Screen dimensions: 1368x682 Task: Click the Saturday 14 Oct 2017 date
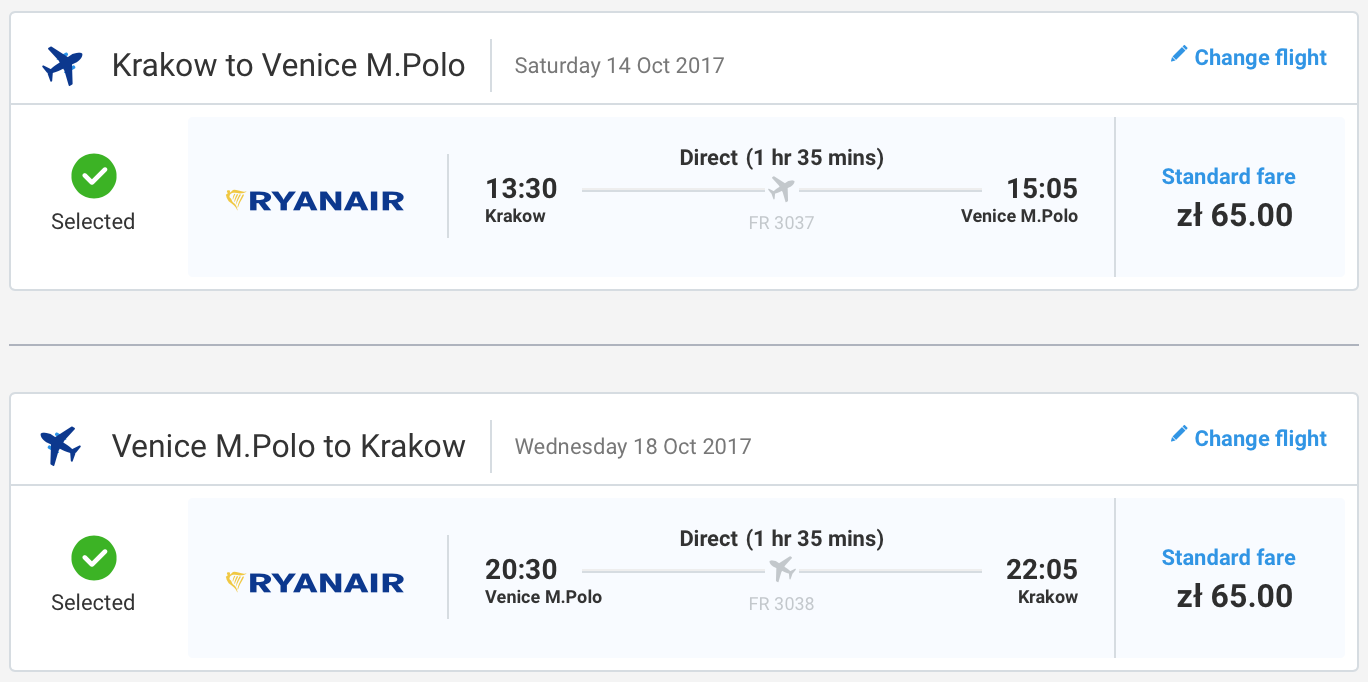[x=619, y=66]
